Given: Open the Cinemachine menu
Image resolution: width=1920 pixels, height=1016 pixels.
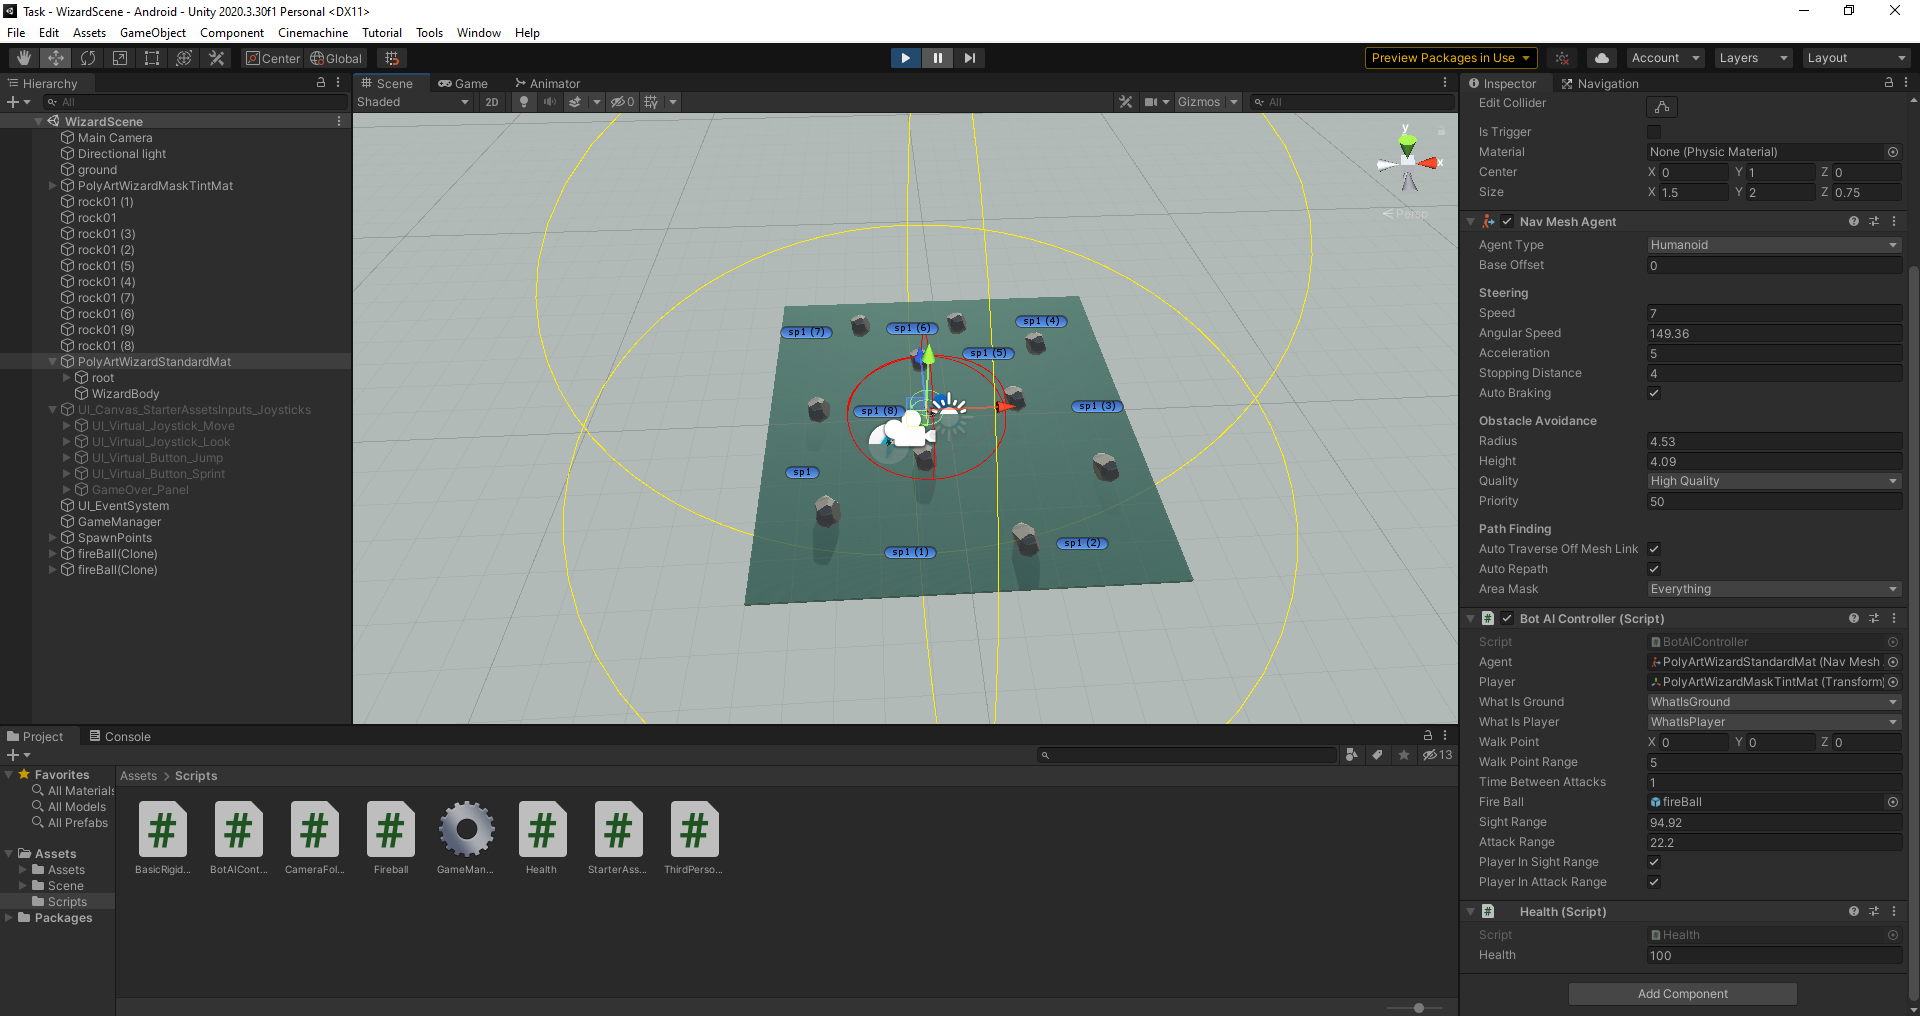Looking at the screenshot, I should 313,33.
